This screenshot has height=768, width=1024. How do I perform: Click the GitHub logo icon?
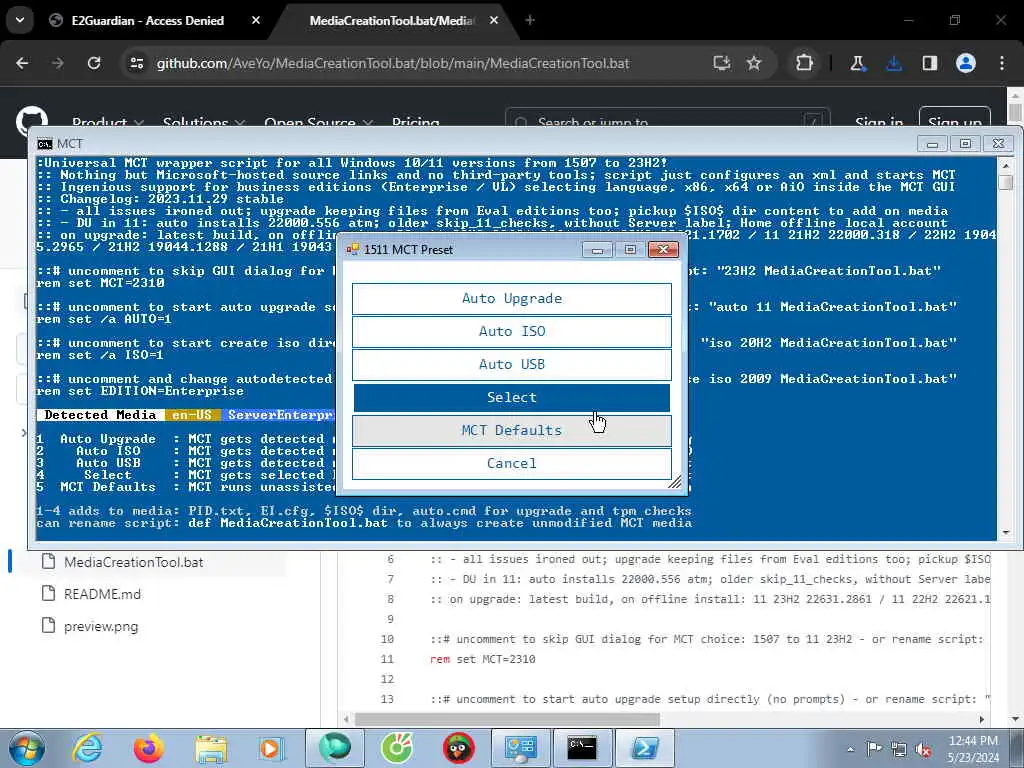coord(31,121)
